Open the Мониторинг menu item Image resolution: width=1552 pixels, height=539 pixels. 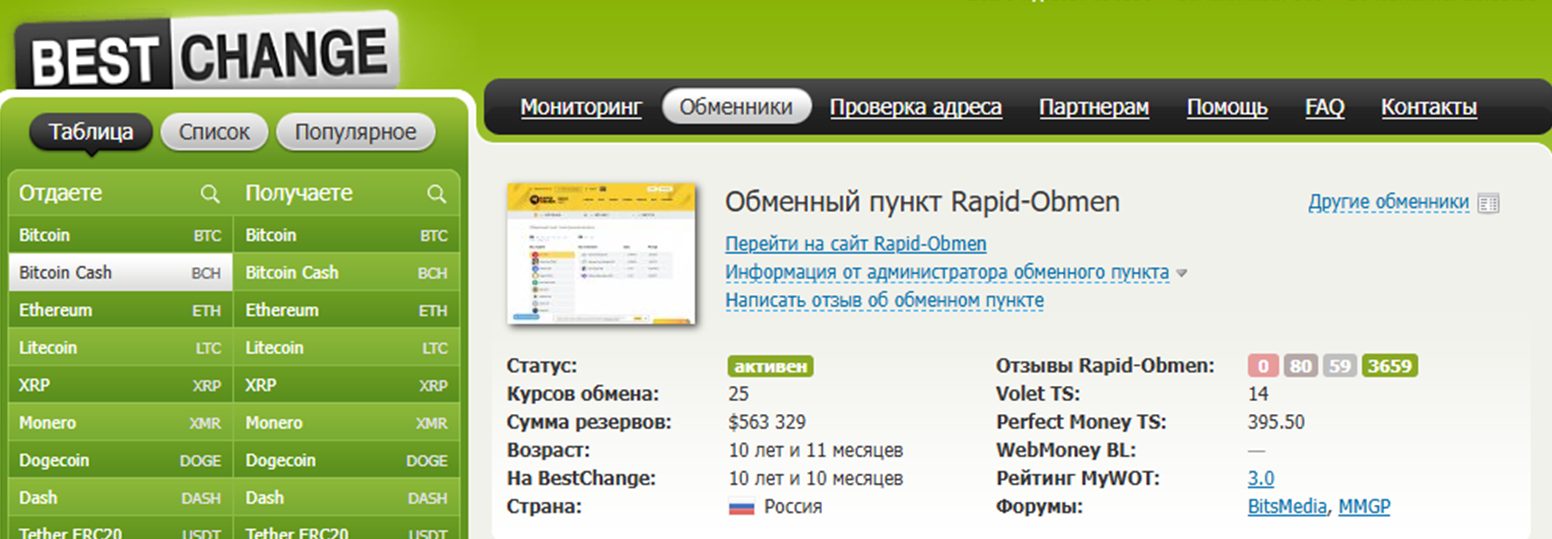[x=581, y=107]
